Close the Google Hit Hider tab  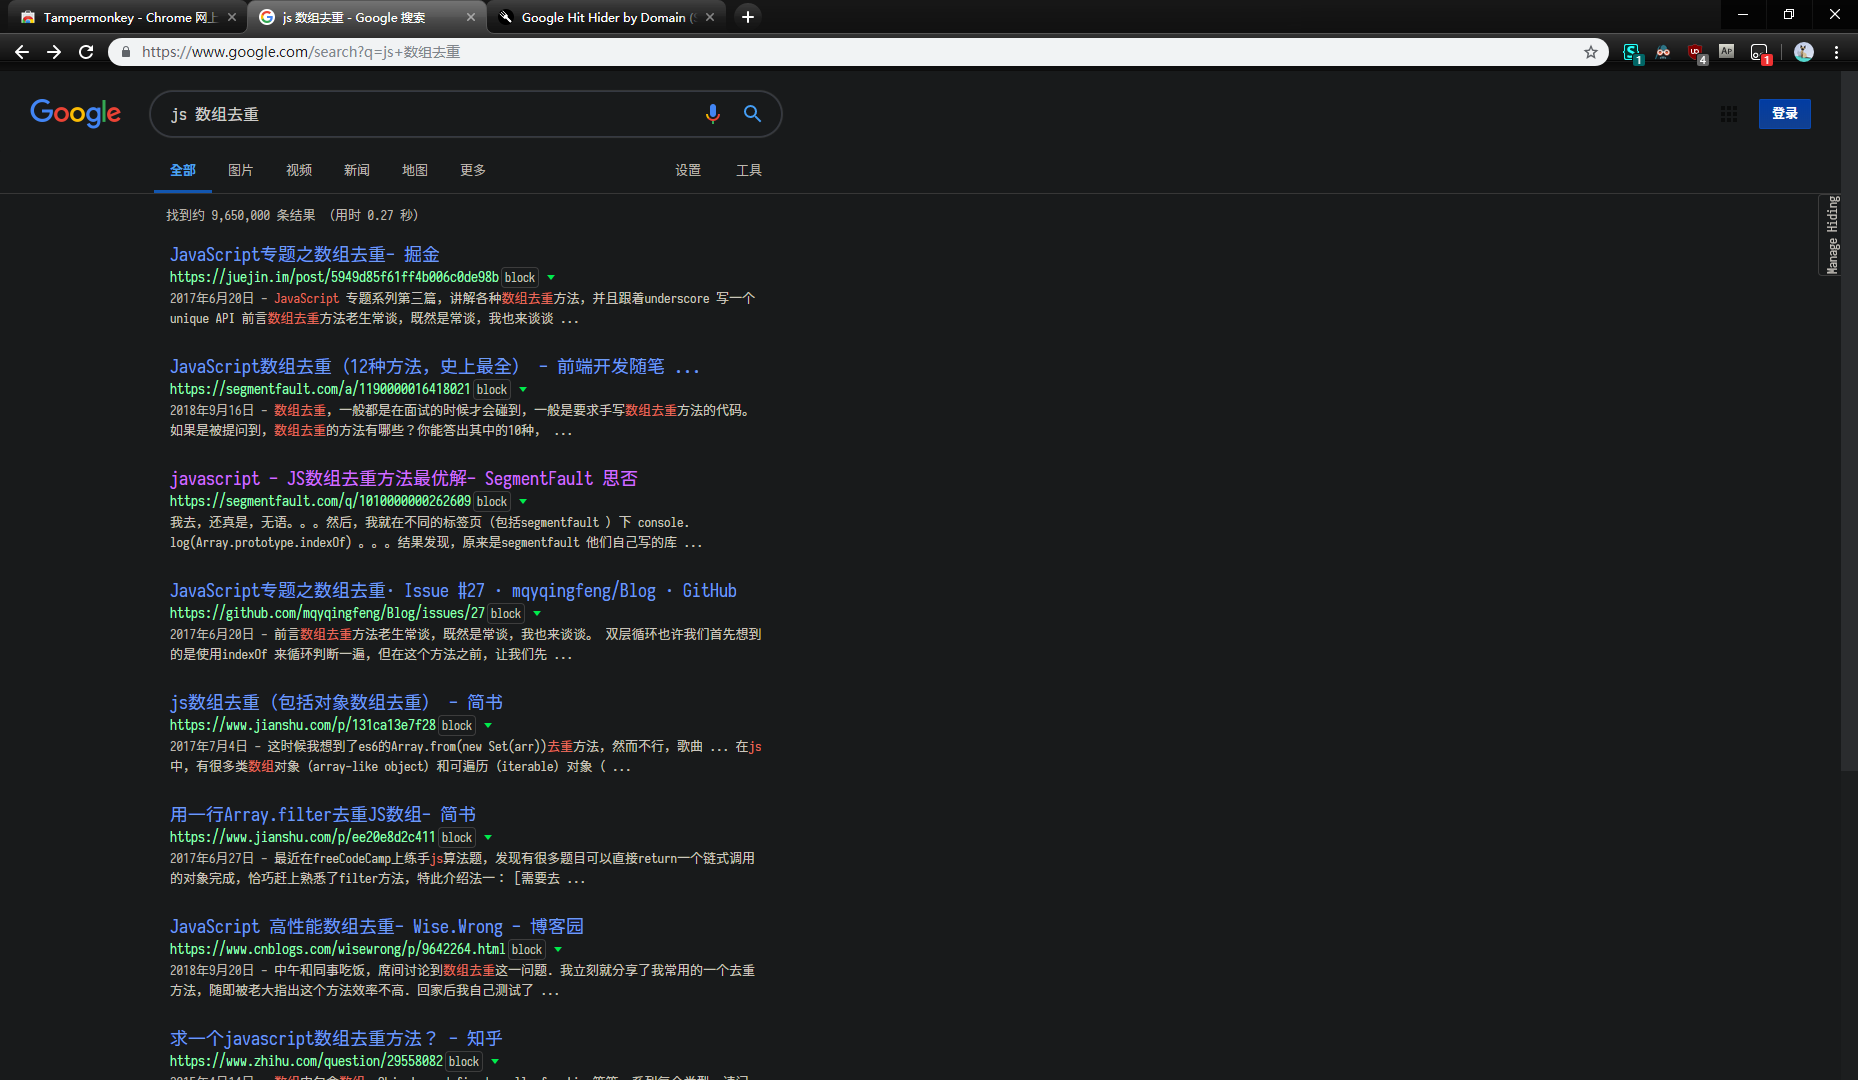[710, 17]
